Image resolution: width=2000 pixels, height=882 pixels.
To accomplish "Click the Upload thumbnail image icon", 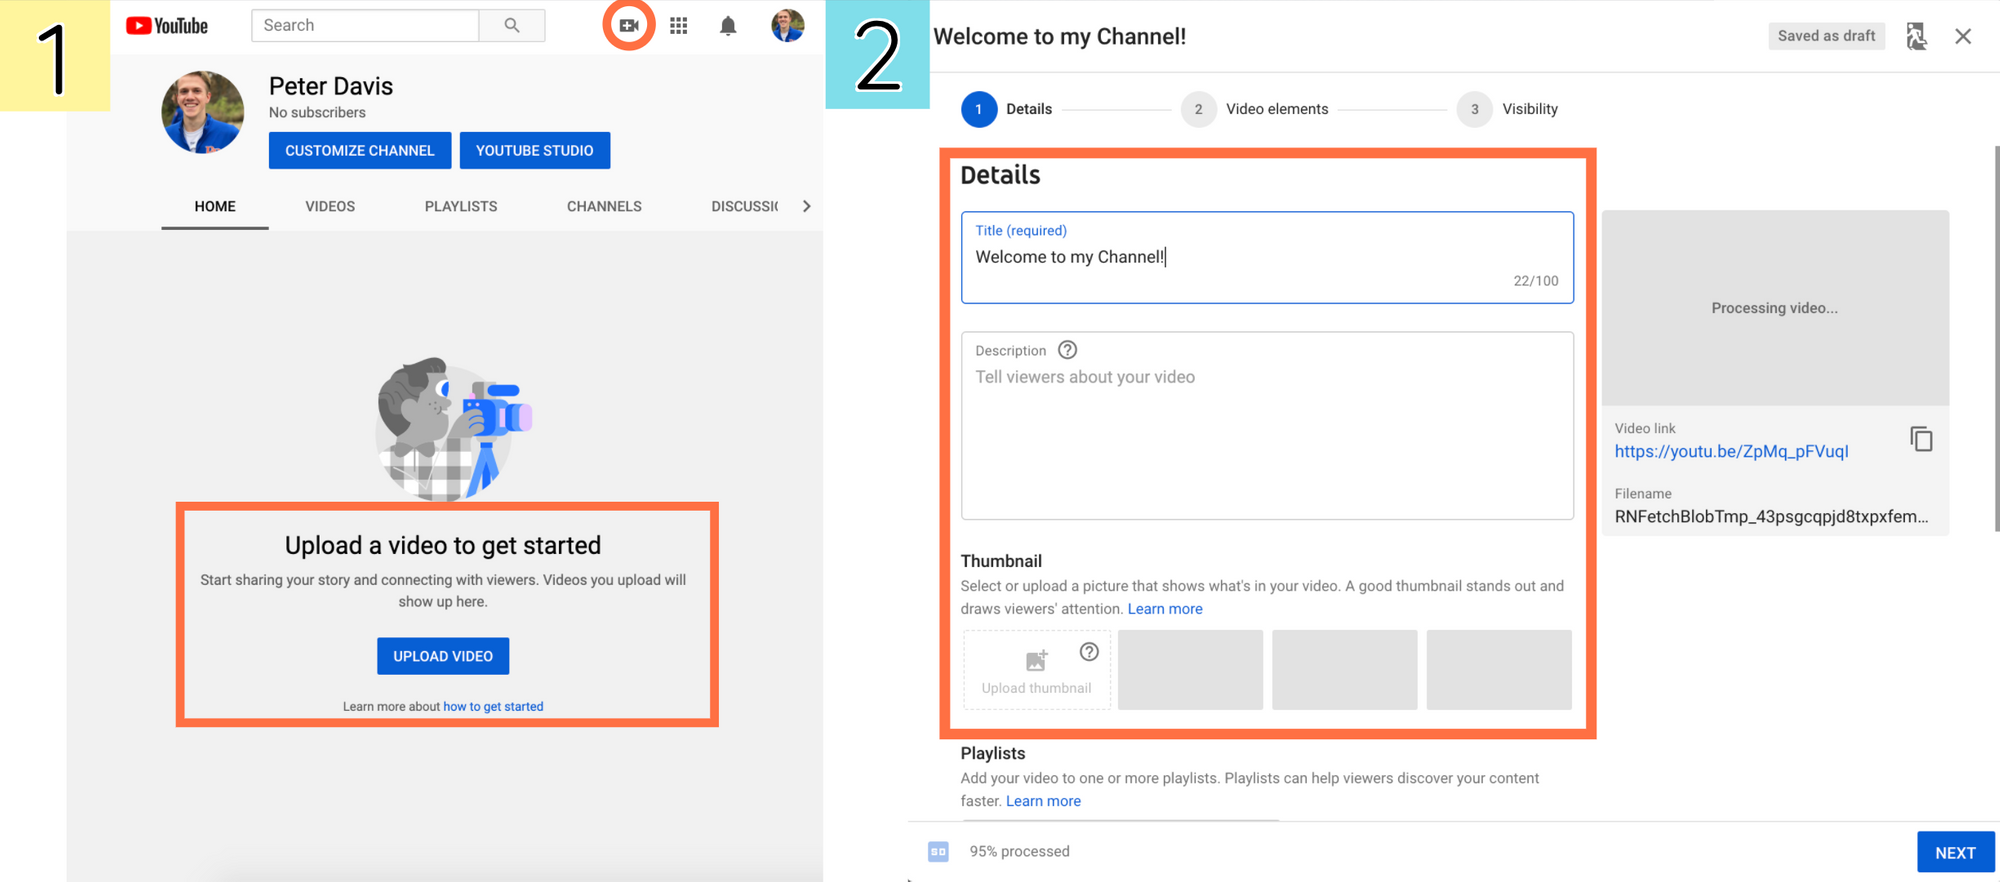I will point(1036,661).
